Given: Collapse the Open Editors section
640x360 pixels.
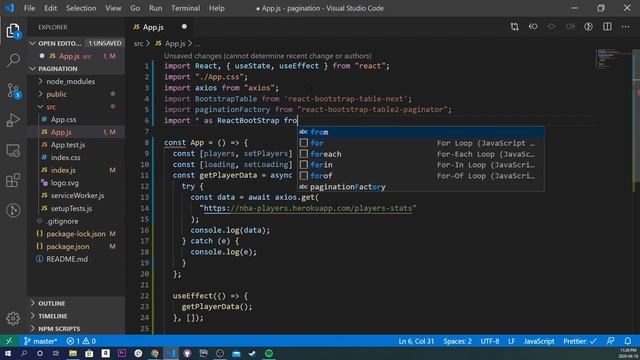Looking at the screenshot, I should [x=76, y=43].
